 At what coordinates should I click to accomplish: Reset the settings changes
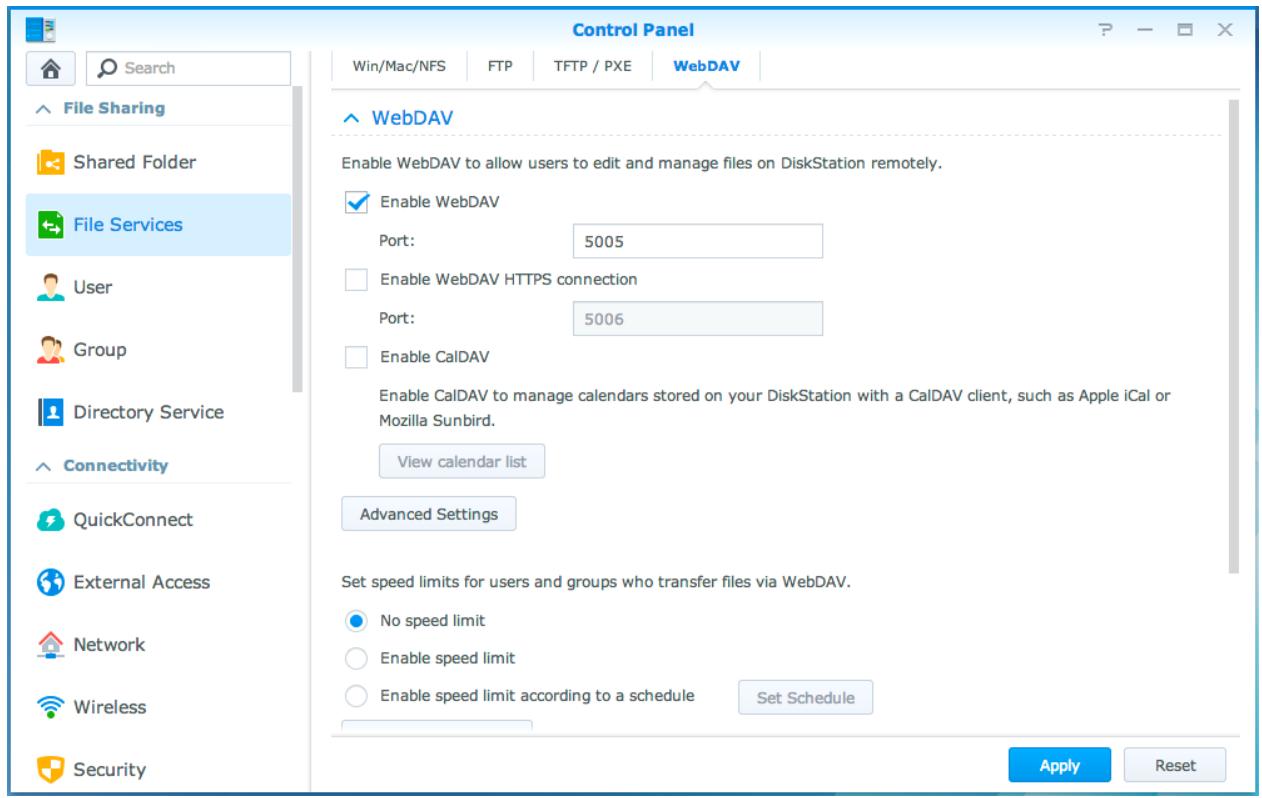[x=1175, y=766]
